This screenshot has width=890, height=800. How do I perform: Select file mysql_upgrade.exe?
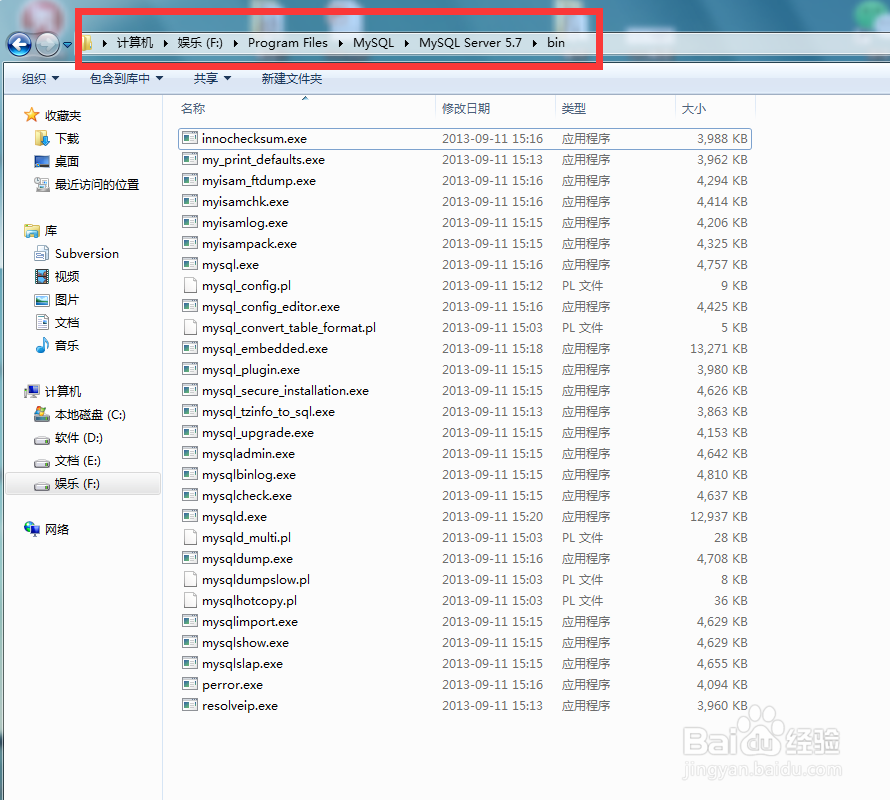(x=258, y=433)
